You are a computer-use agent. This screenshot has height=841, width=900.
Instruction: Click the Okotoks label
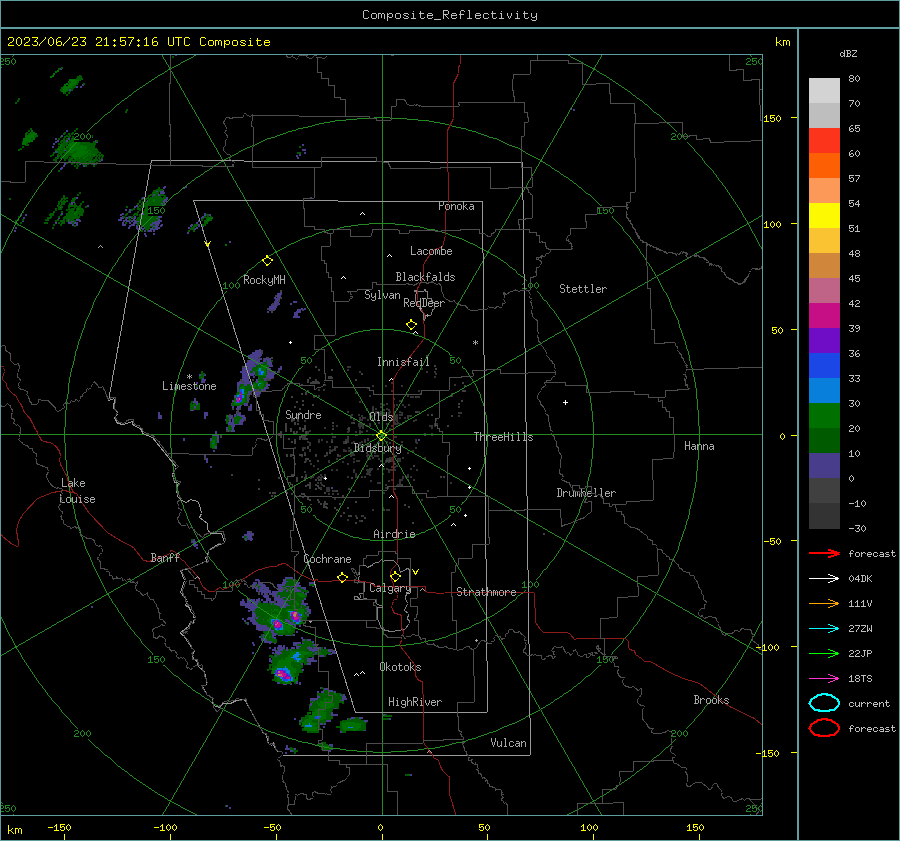pyautogui.click(x=400, y=667)
